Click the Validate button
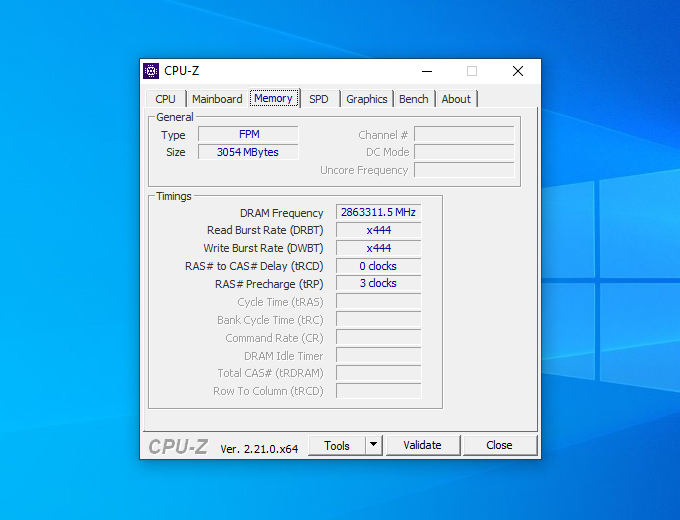Viewport: 680px width, 520px height. [x=422, y=445]
